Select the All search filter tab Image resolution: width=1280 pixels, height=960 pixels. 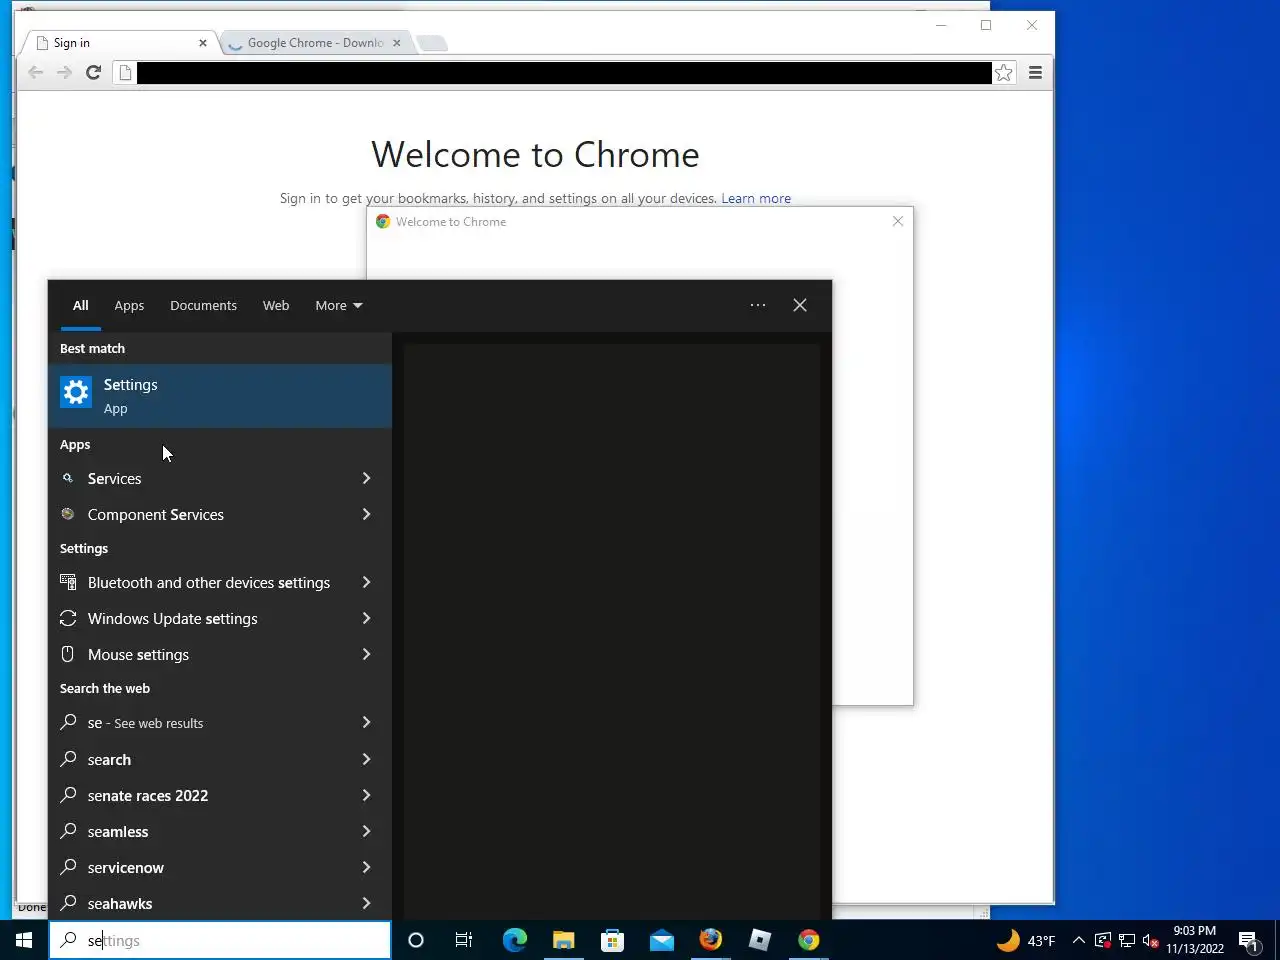pos(81,305)
